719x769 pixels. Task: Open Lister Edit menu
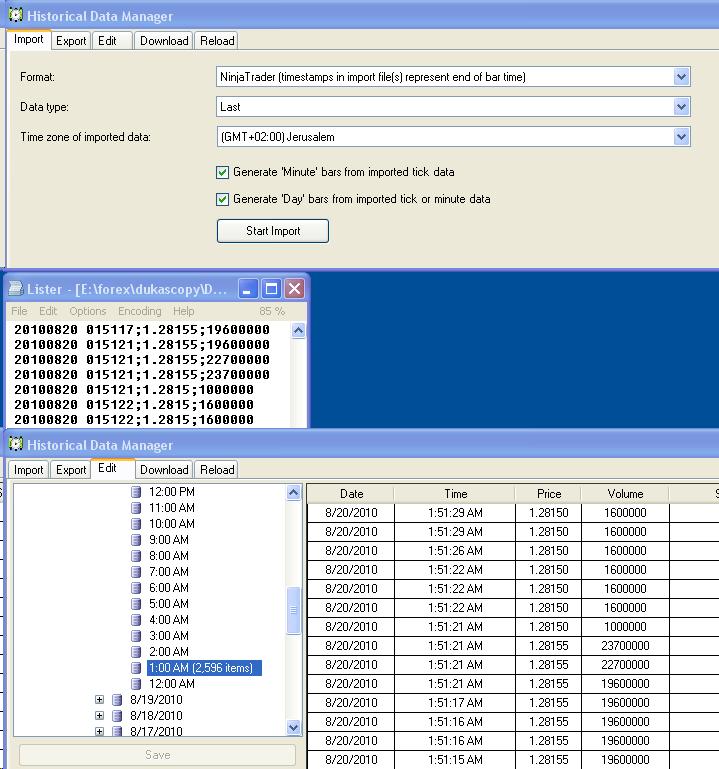tap(48, 311)
